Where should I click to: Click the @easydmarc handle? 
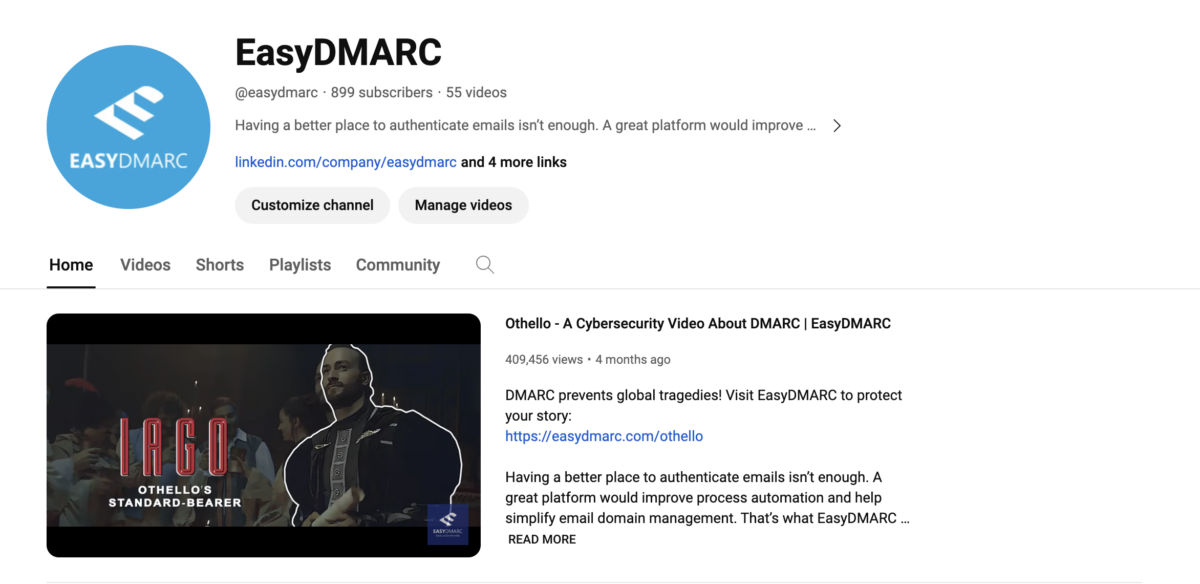coord(276,92)
